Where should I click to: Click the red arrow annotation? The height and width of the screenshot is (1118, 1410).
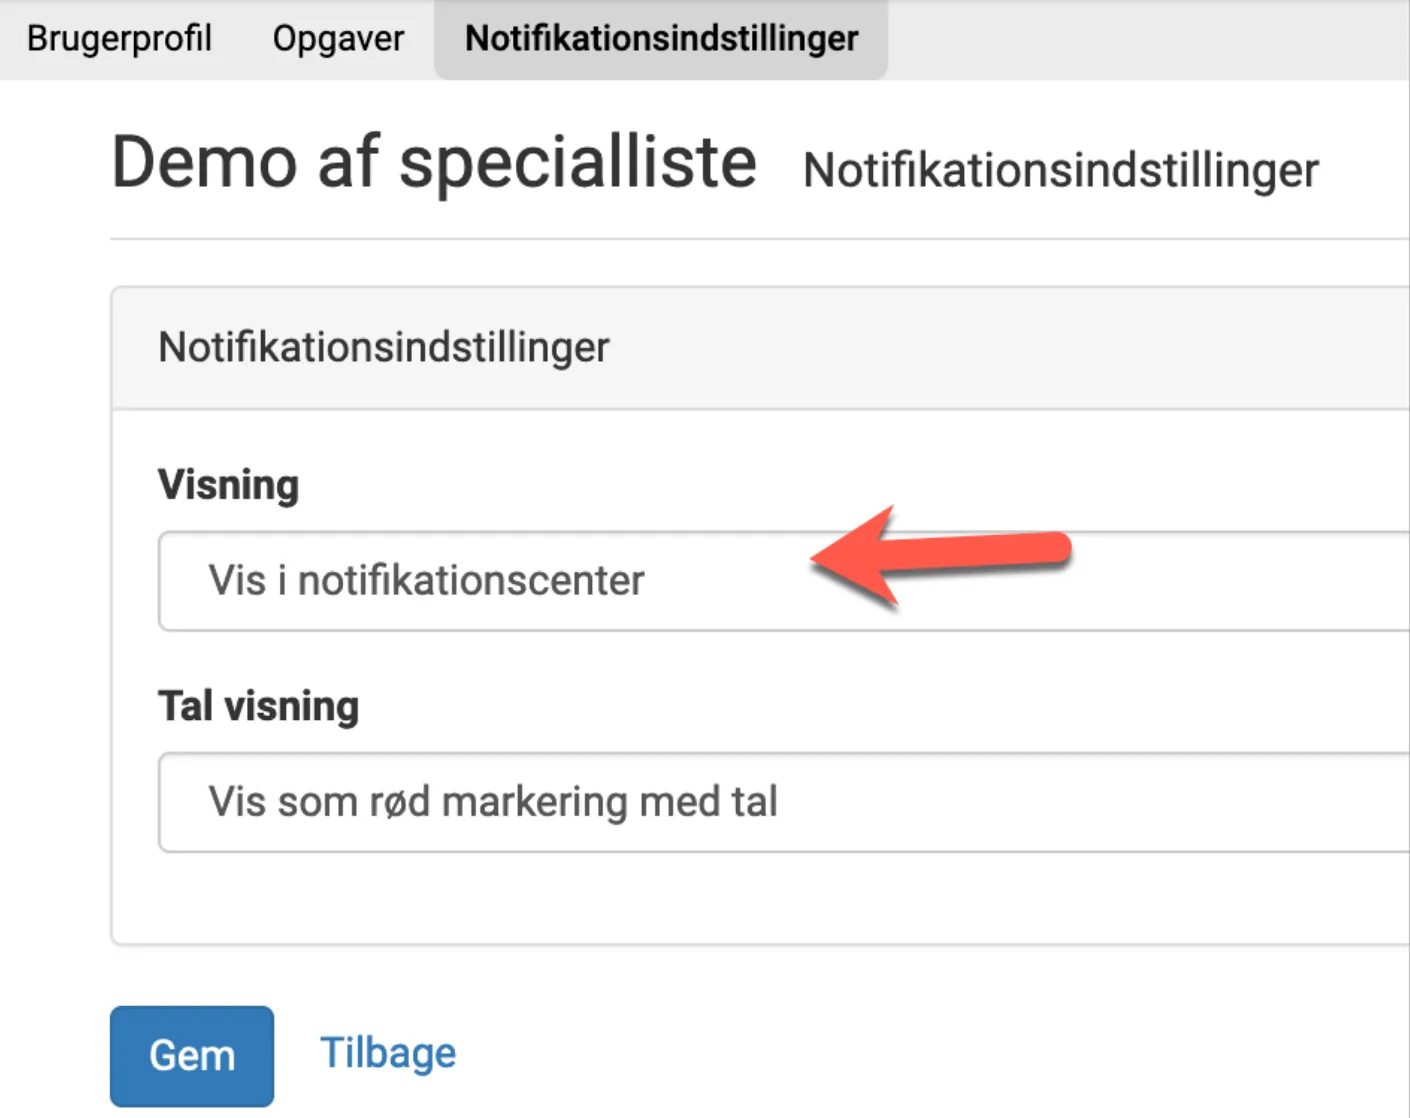[940, 555]
